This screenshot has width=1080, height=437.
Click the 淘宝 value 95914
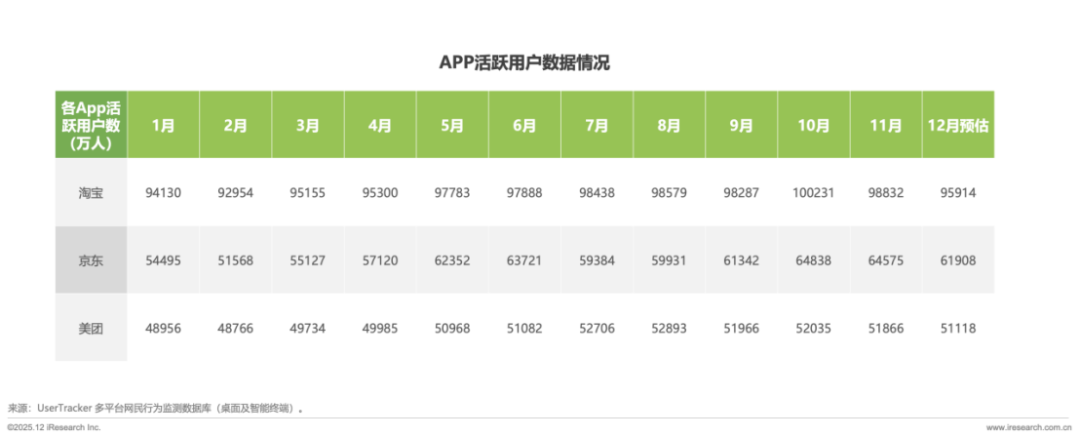pos(959,193)
